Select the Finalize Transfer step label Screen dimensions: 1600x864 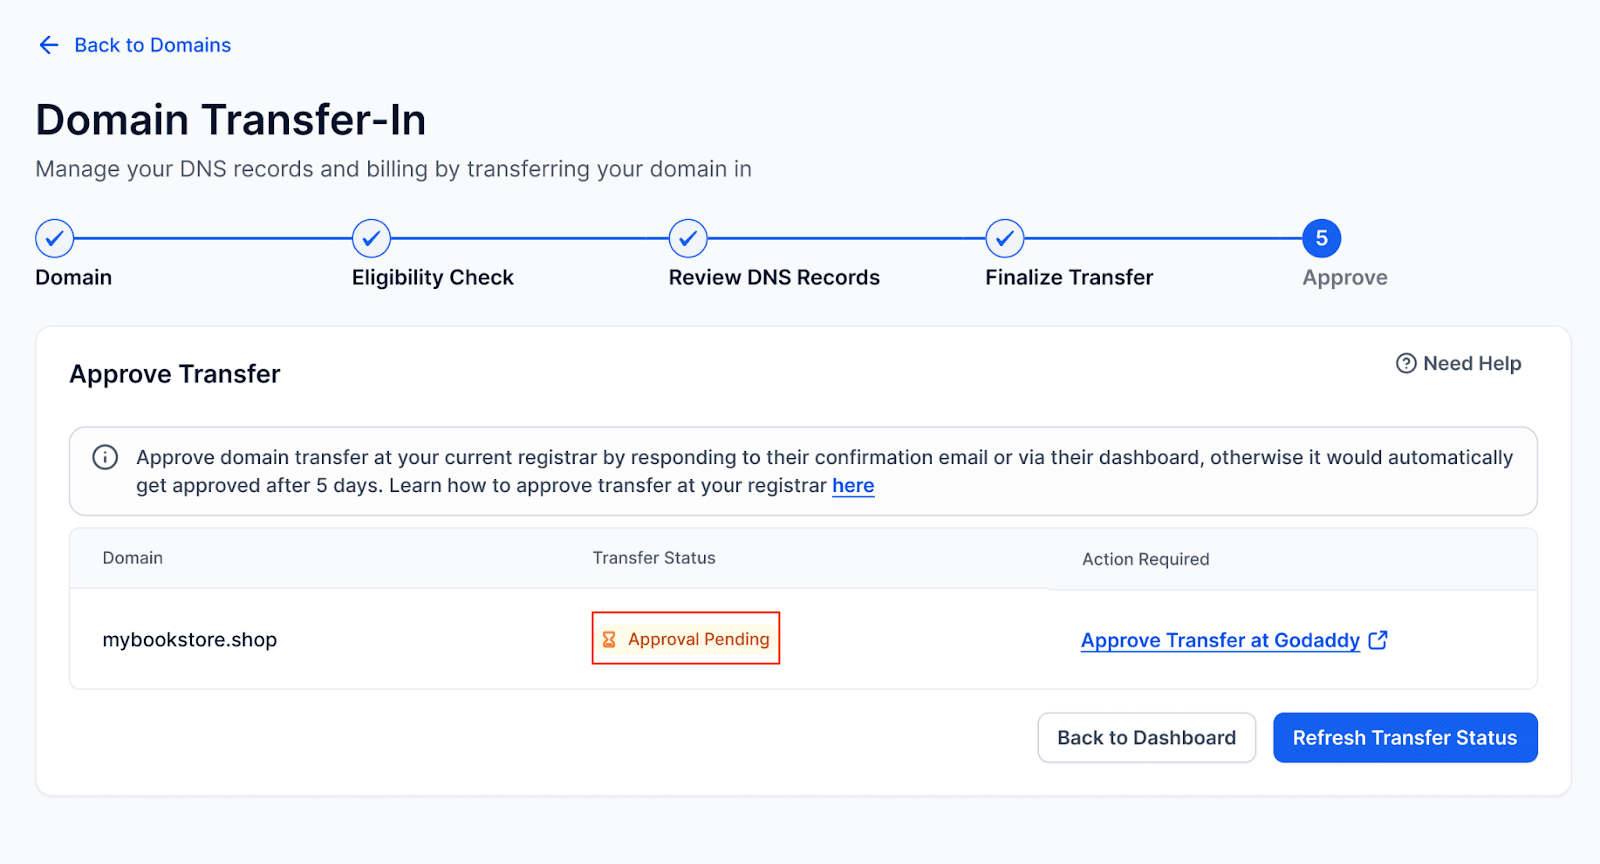[1069, 277]
